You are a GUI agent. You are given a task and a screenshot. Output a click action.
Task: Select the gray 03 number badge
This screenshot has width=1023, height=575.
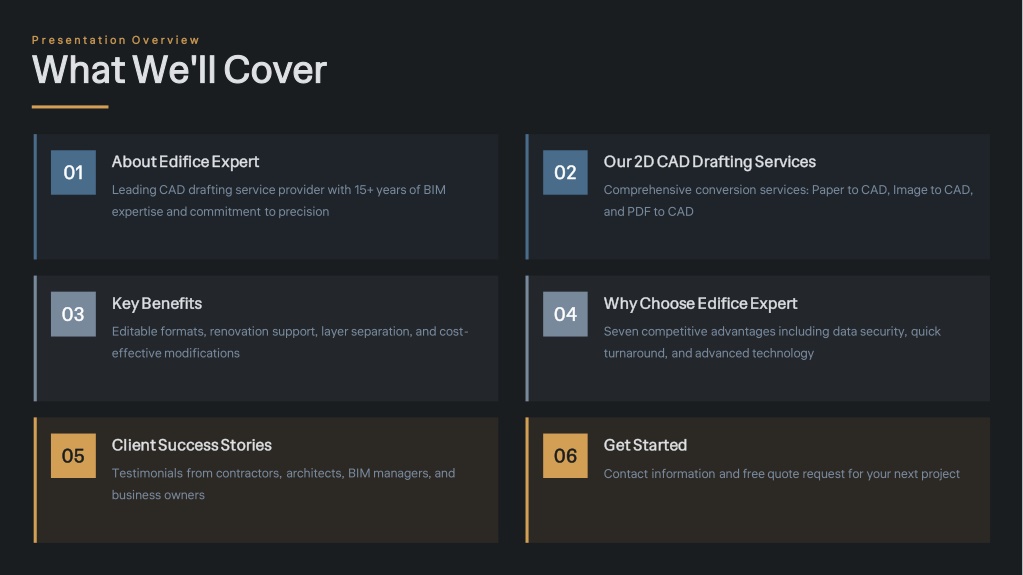(x=73, y=314)
